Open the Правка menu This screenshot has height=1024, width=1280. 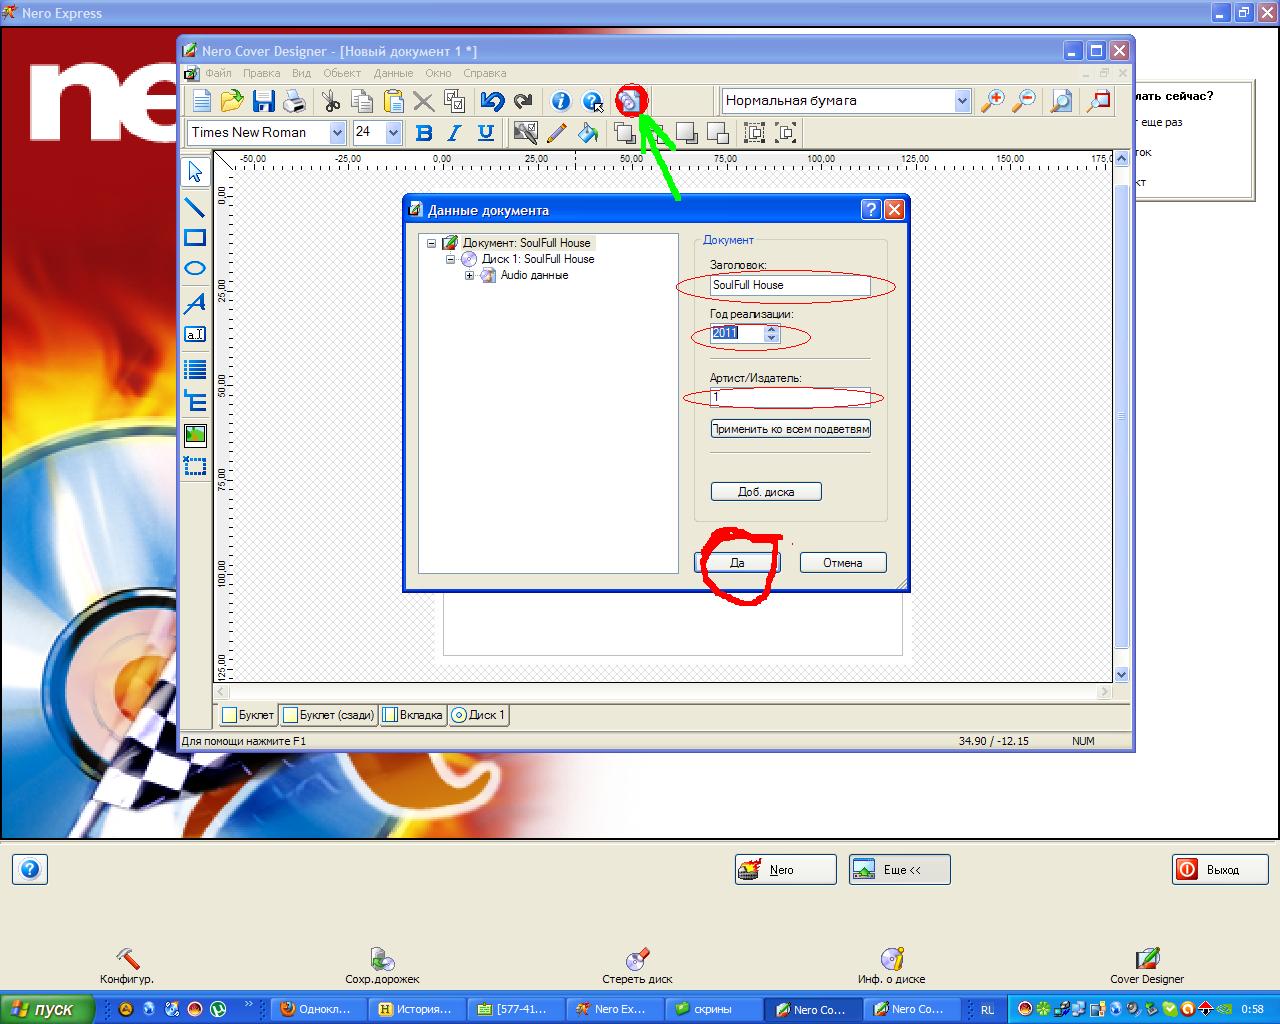[x=262, y=73]
